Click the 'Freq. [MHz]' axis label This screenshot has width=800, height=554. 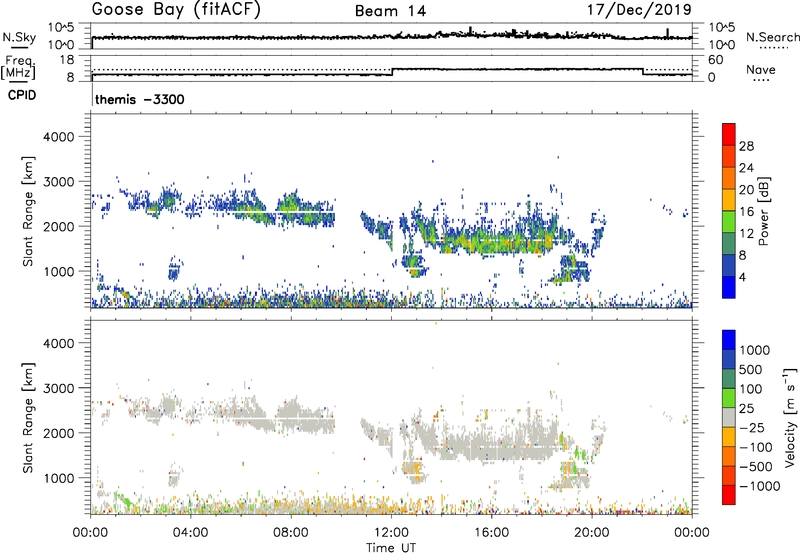point(19,67)
